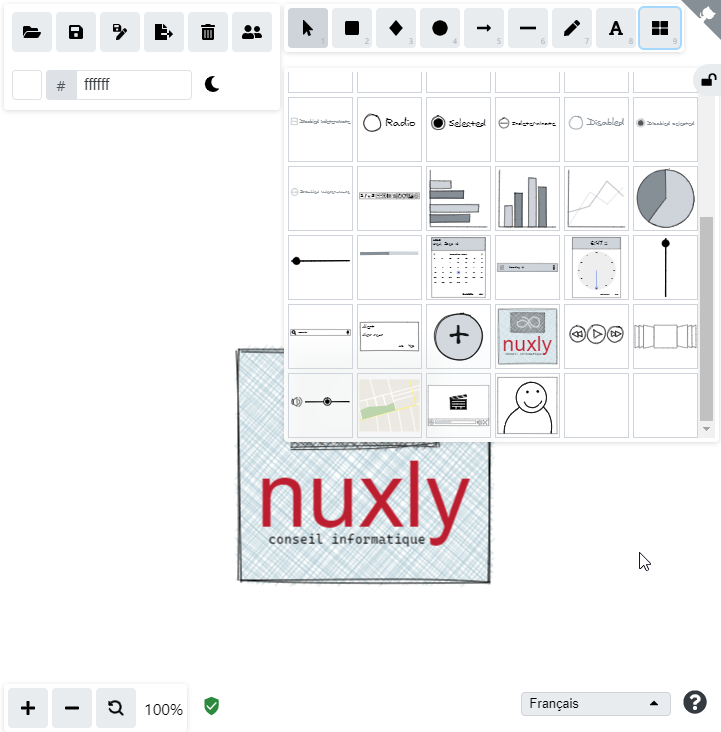Add the smiley person avatar library item
This screenshot has width=721, height=732.
(527, 406)
